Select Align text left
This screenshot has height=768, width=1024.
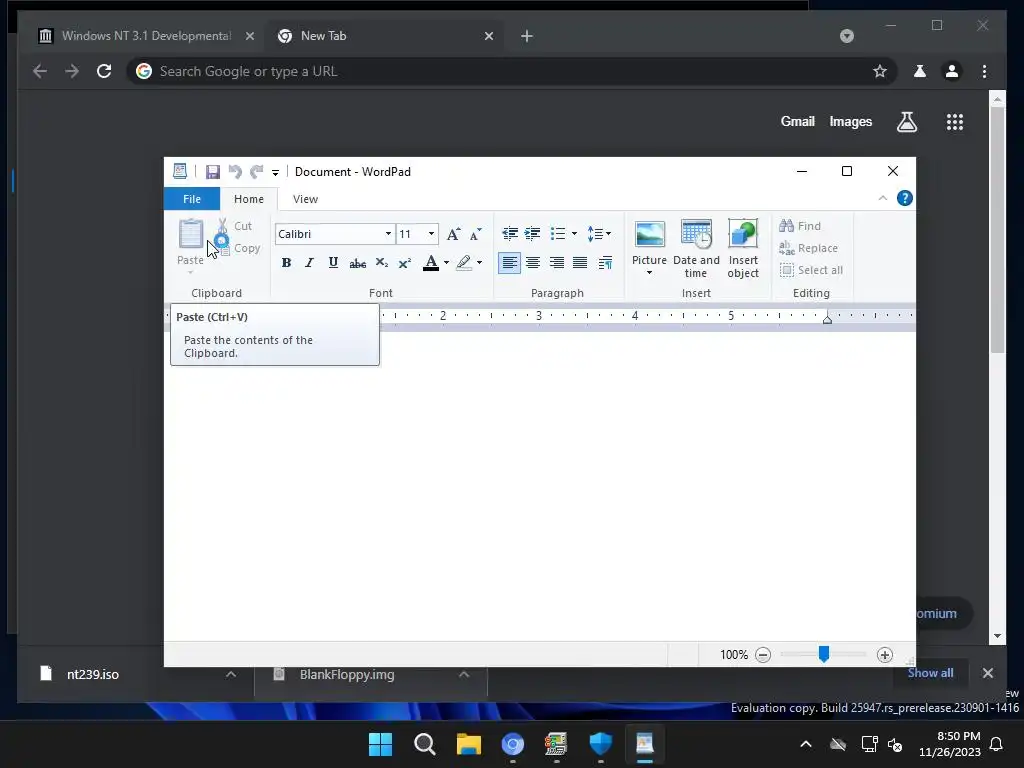point(509,263)
